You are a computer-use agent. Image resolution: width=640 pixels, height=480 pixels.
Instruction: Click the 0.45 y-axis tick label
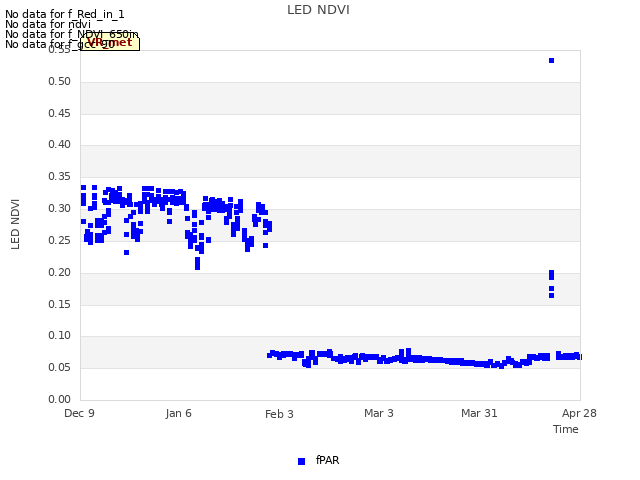60,113
